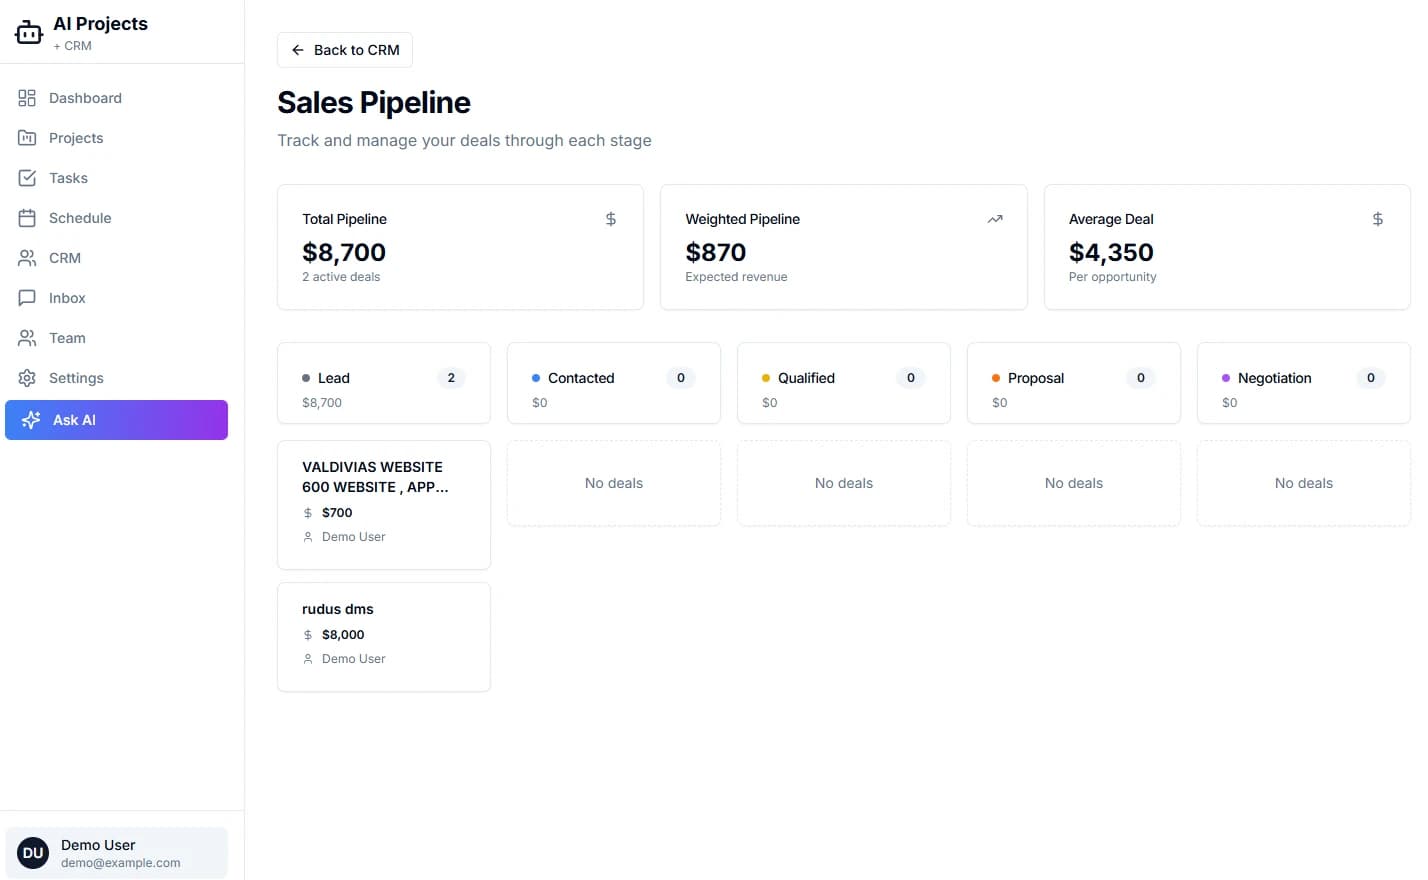1428x880 pixels.
Task: Open the Projects section via its folder icon
Action: coord(28,137)
